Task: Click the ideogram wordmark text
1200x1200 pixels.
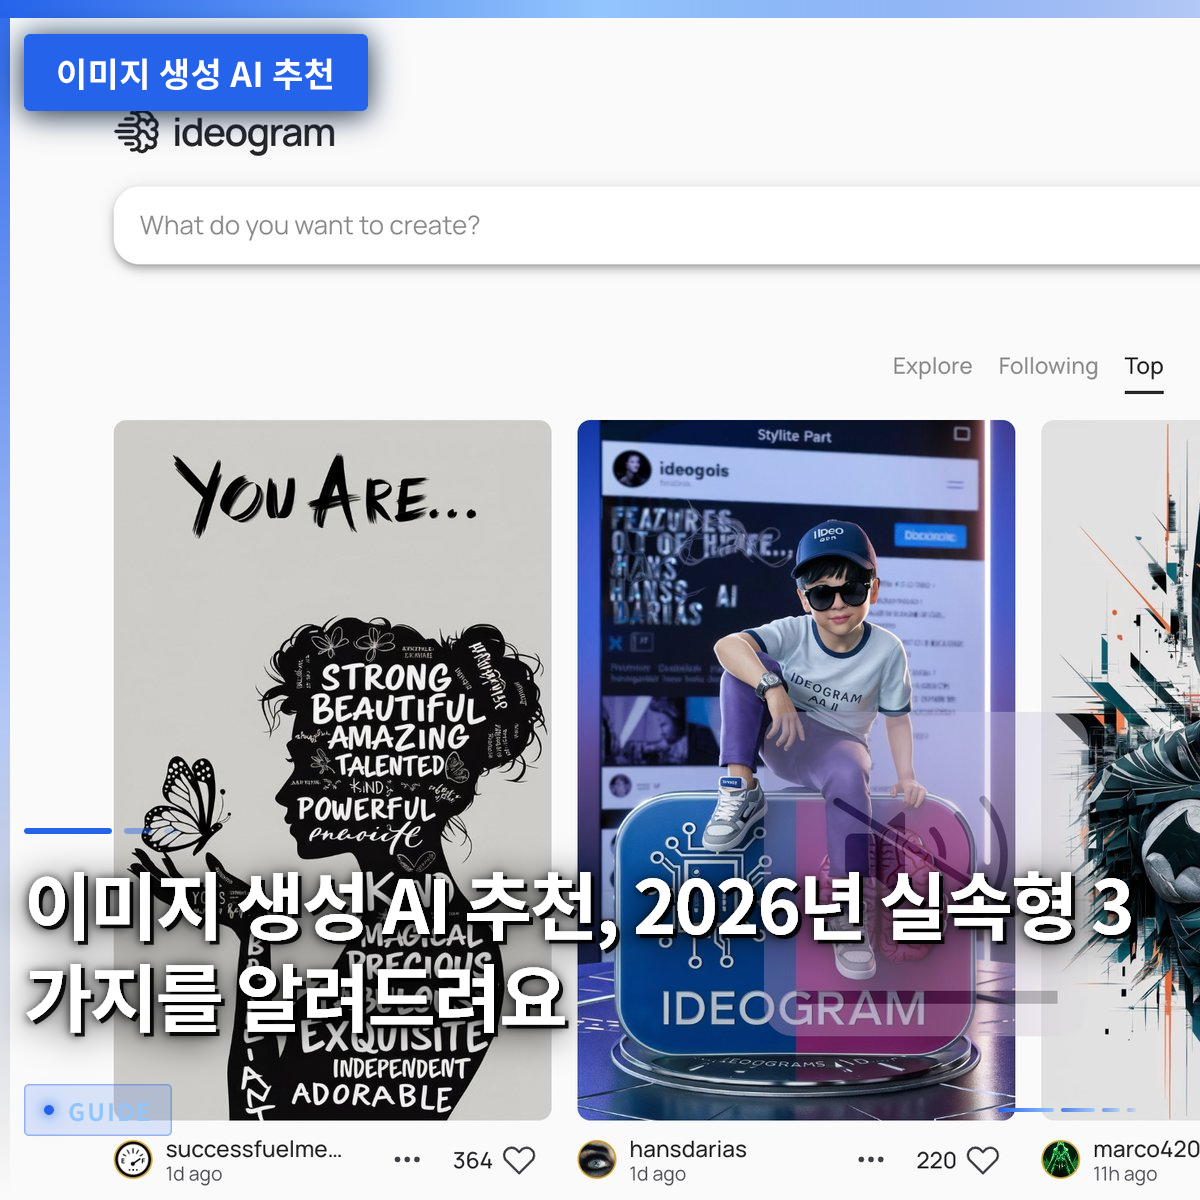Action: pyautogui.click(x=254, y=133)
